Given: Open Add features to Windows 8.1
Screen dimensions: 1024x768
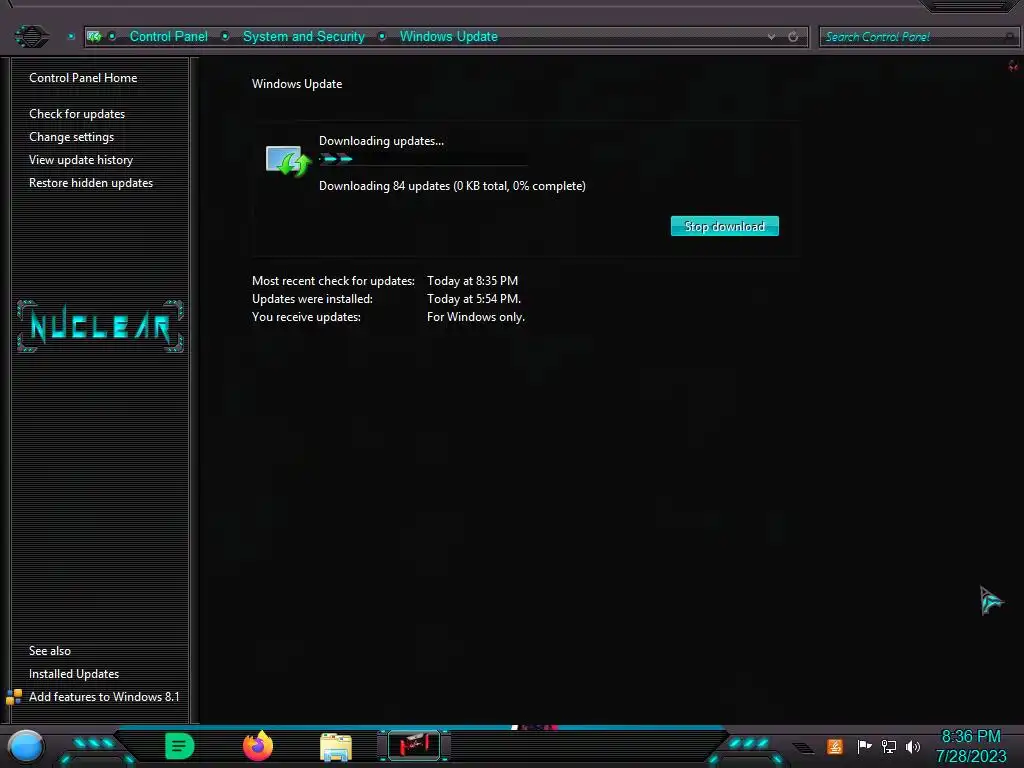Looking at the screenshot, I should (104, 697).
